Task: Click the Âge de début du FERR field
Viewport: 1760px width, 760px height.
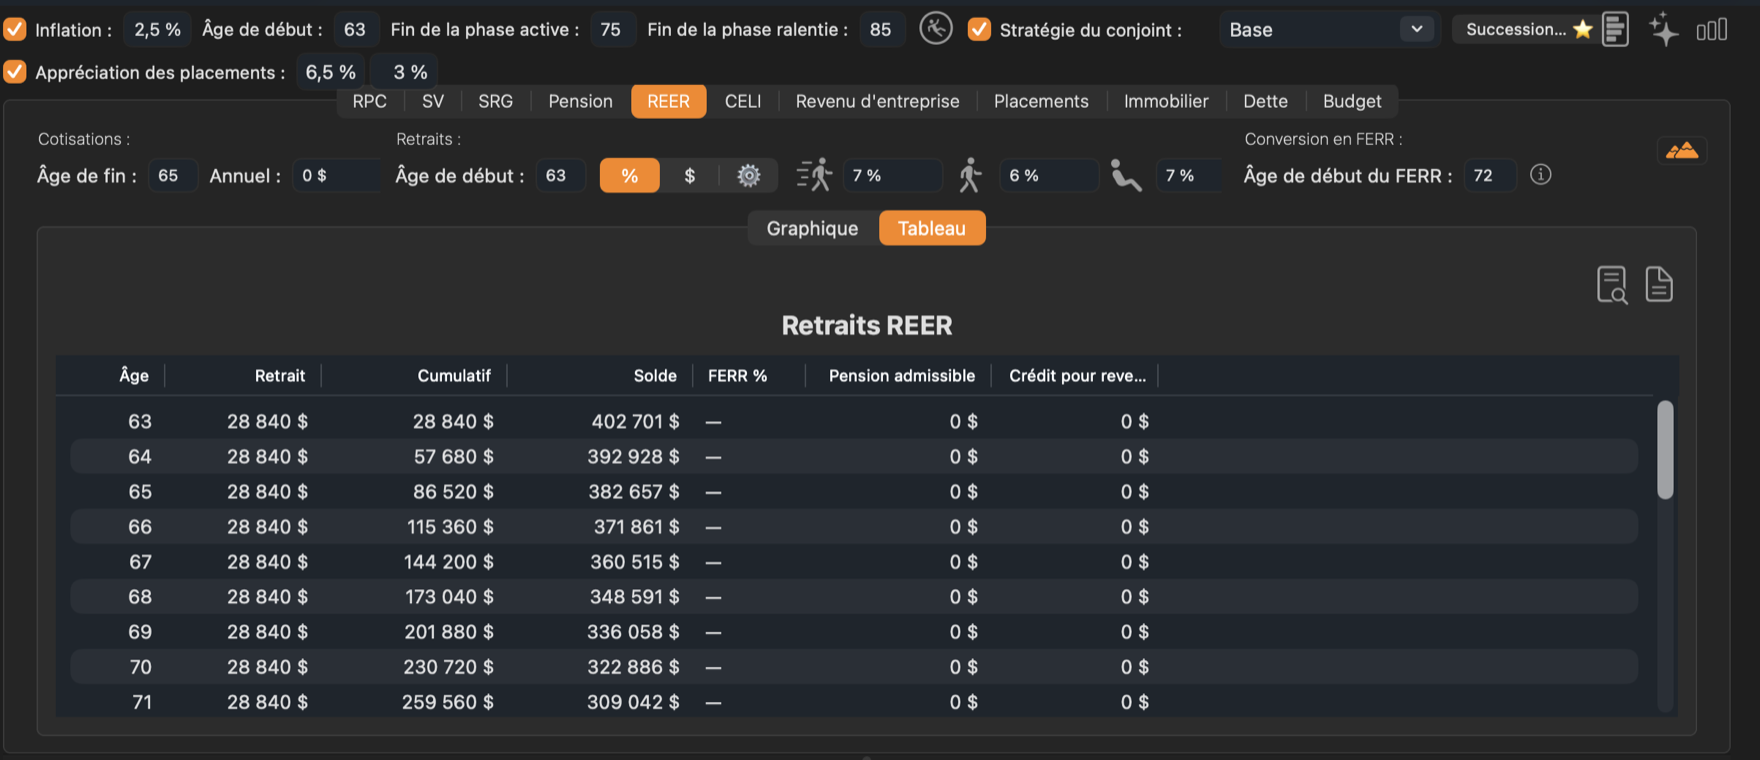Action: click(1490, 176)
